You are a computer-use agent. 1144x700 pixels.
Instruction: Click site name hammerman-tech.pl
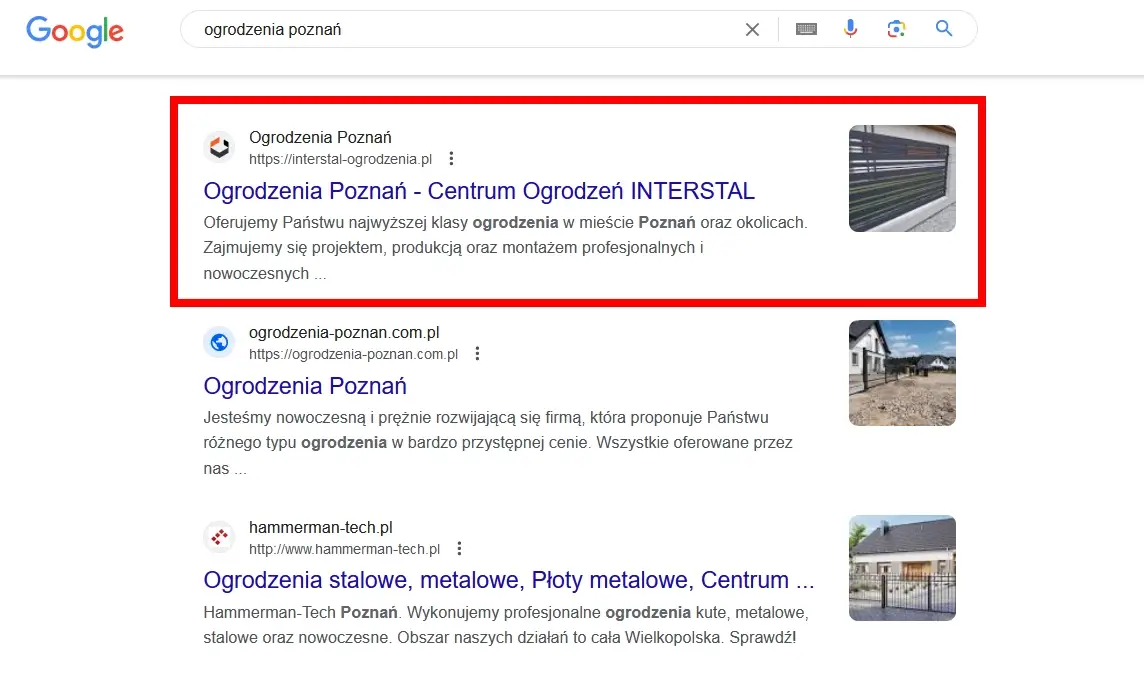321,527
